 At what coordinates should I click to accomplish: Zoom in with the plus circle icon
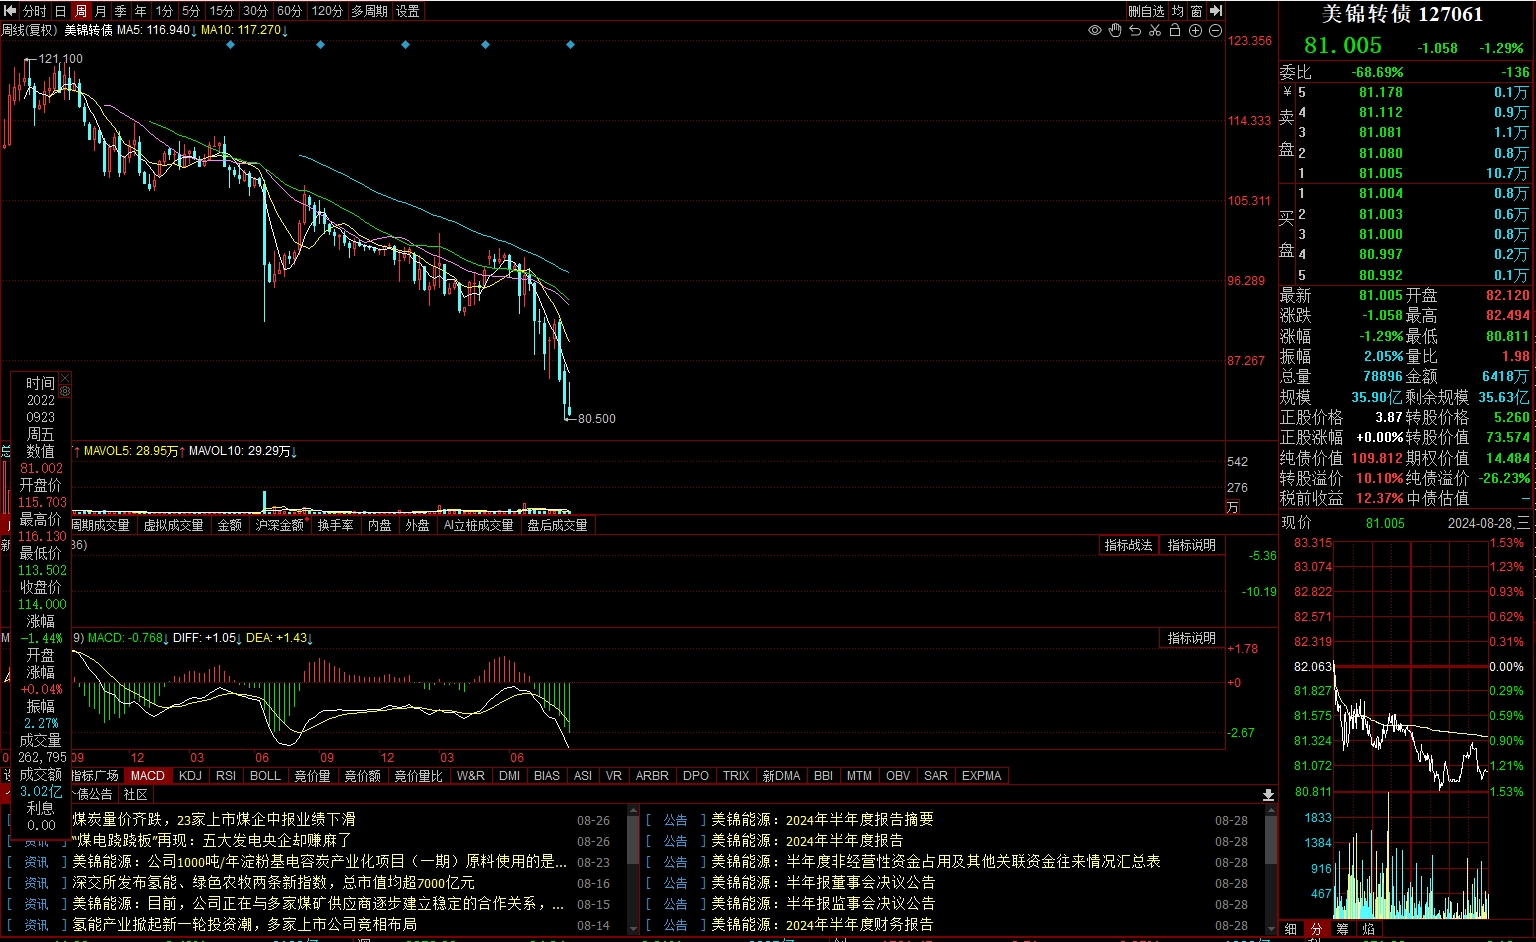click(1195, 31)
